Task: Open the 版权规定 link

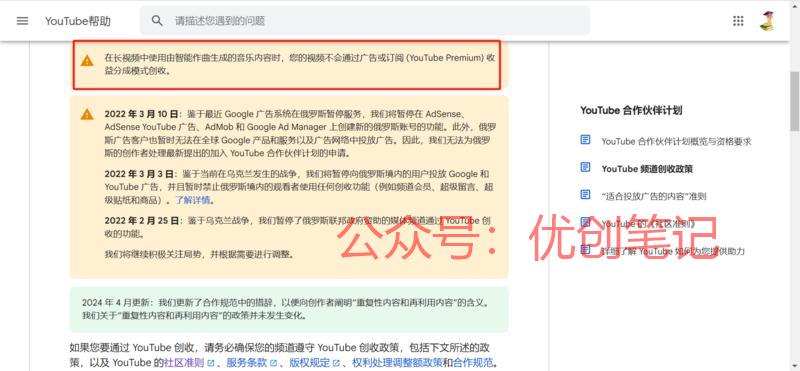Action: click(310, 363)
